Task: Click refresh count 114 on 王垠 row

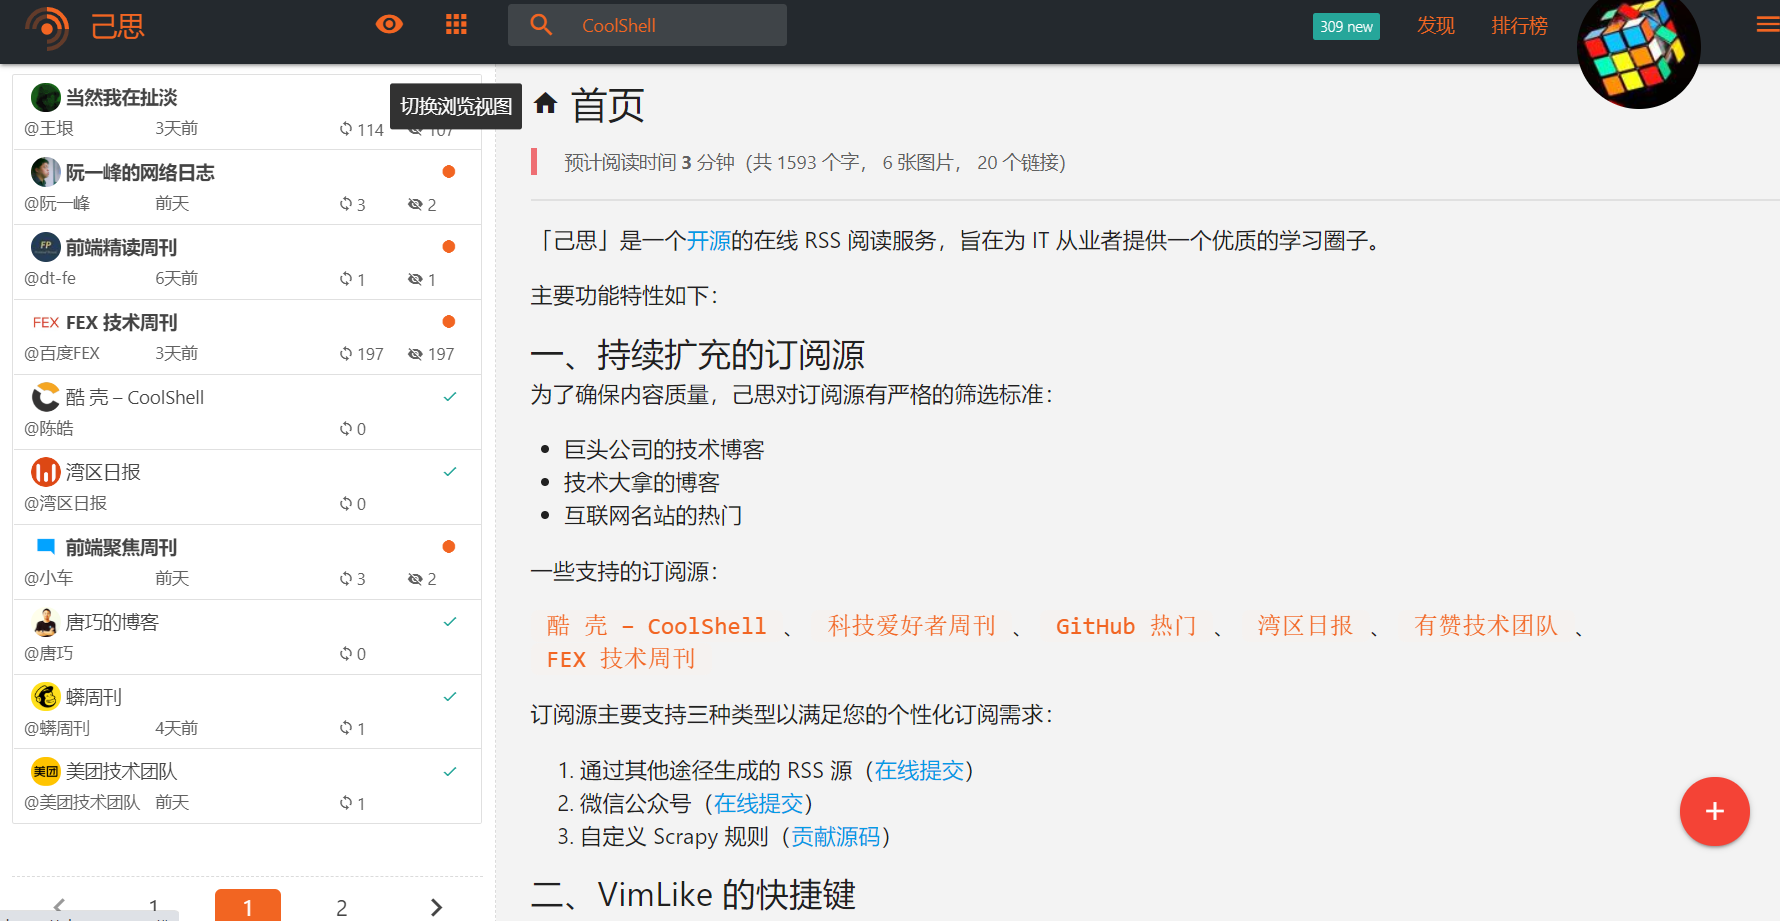Action: point(361,129)
